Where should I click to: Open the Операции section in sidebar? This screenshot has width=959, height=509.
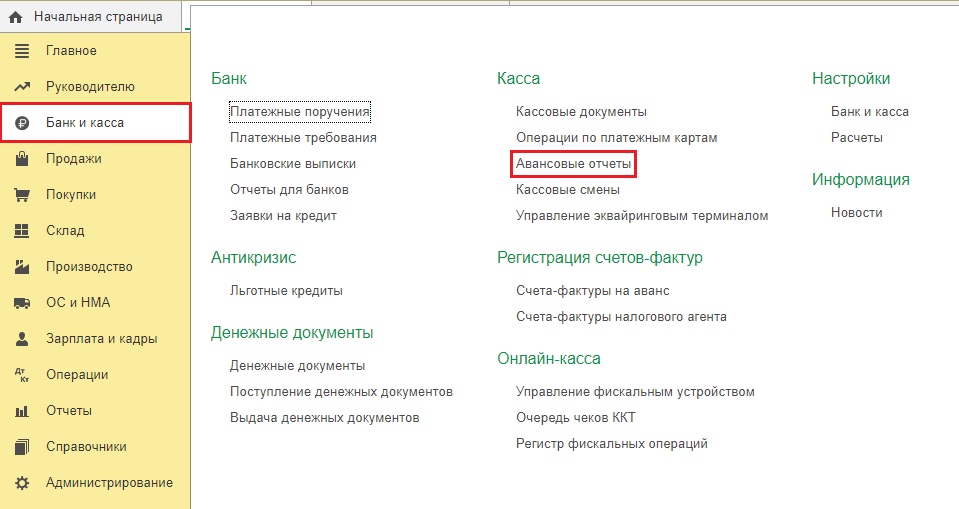pos(76,375)
